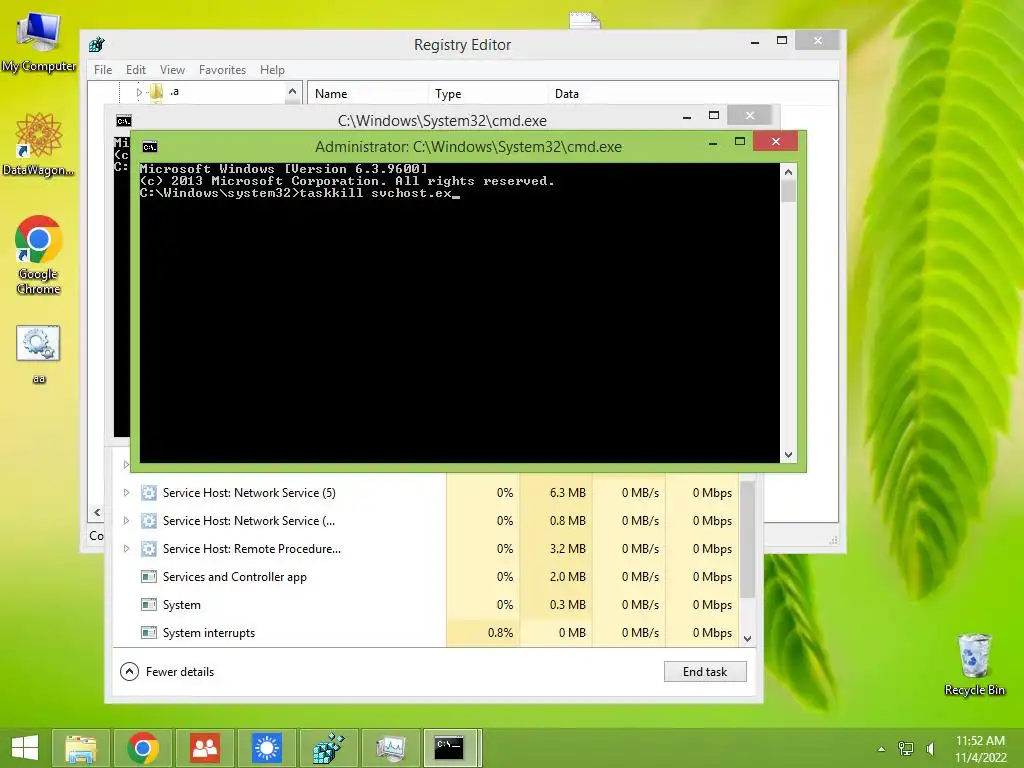Click the Name column header

pos(367,93)
